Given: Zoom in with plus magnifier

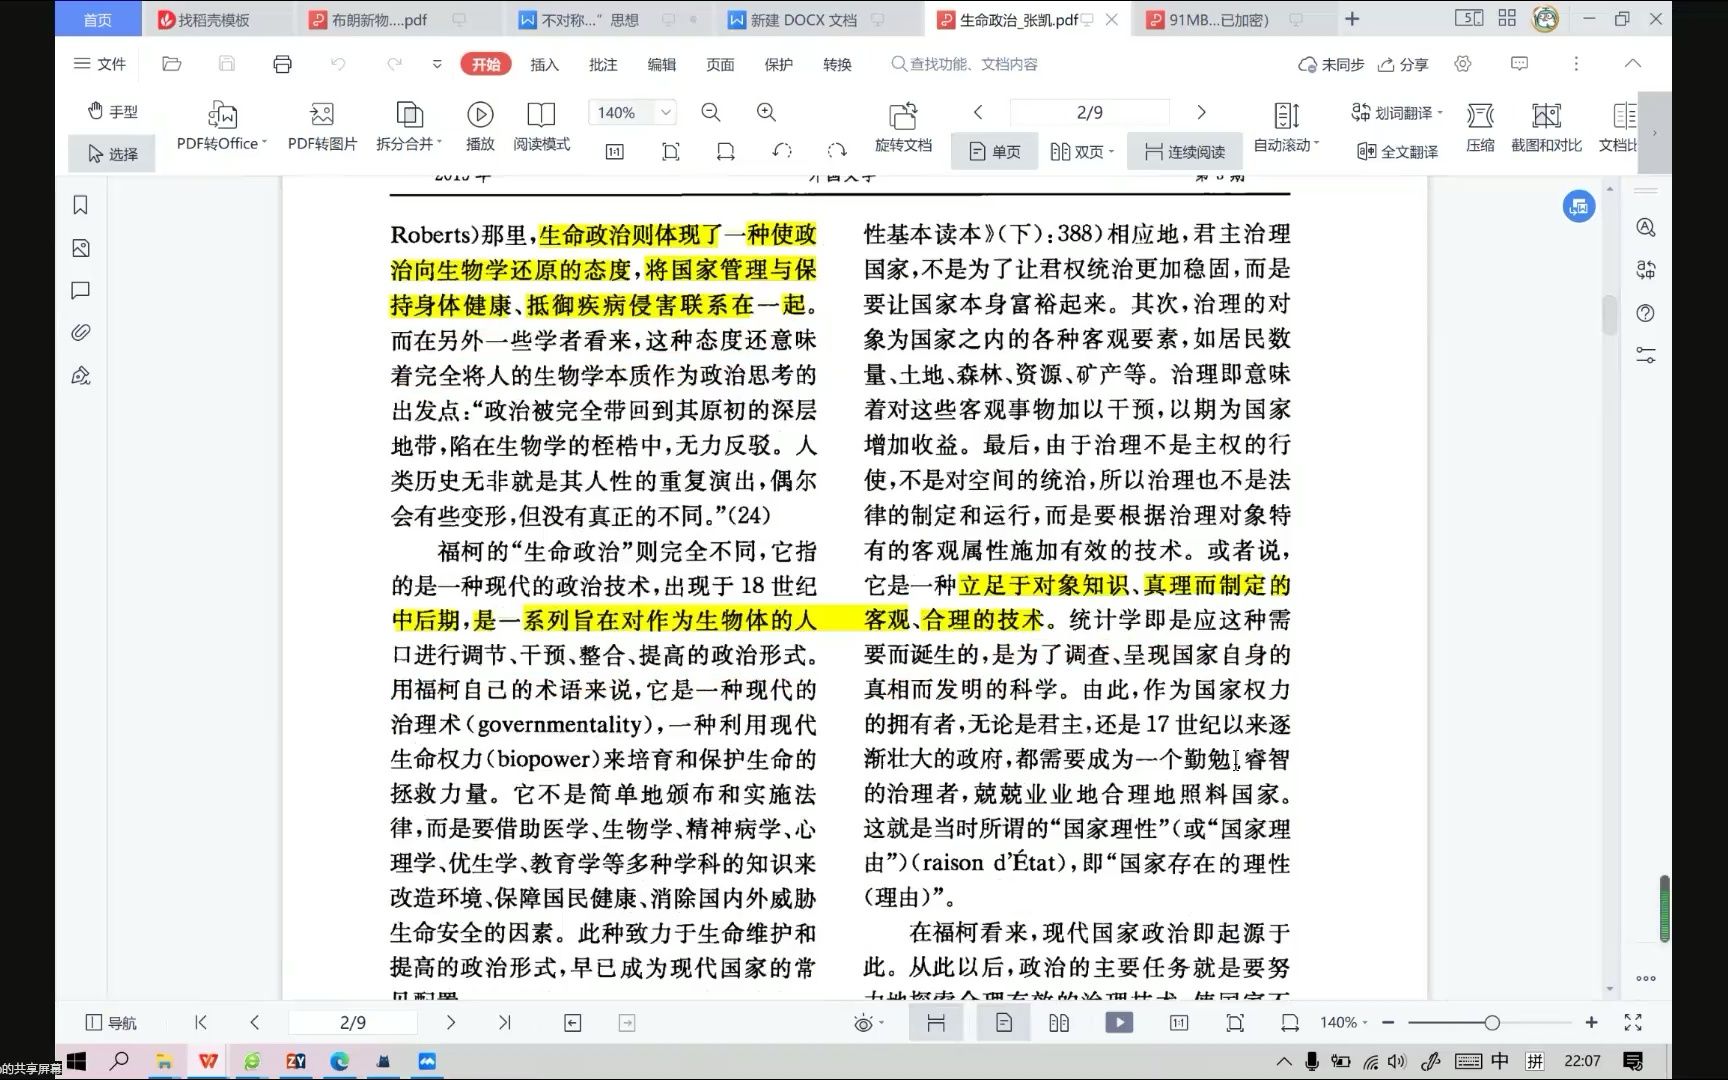Looking at the screenshot, I should click(766, 112).
